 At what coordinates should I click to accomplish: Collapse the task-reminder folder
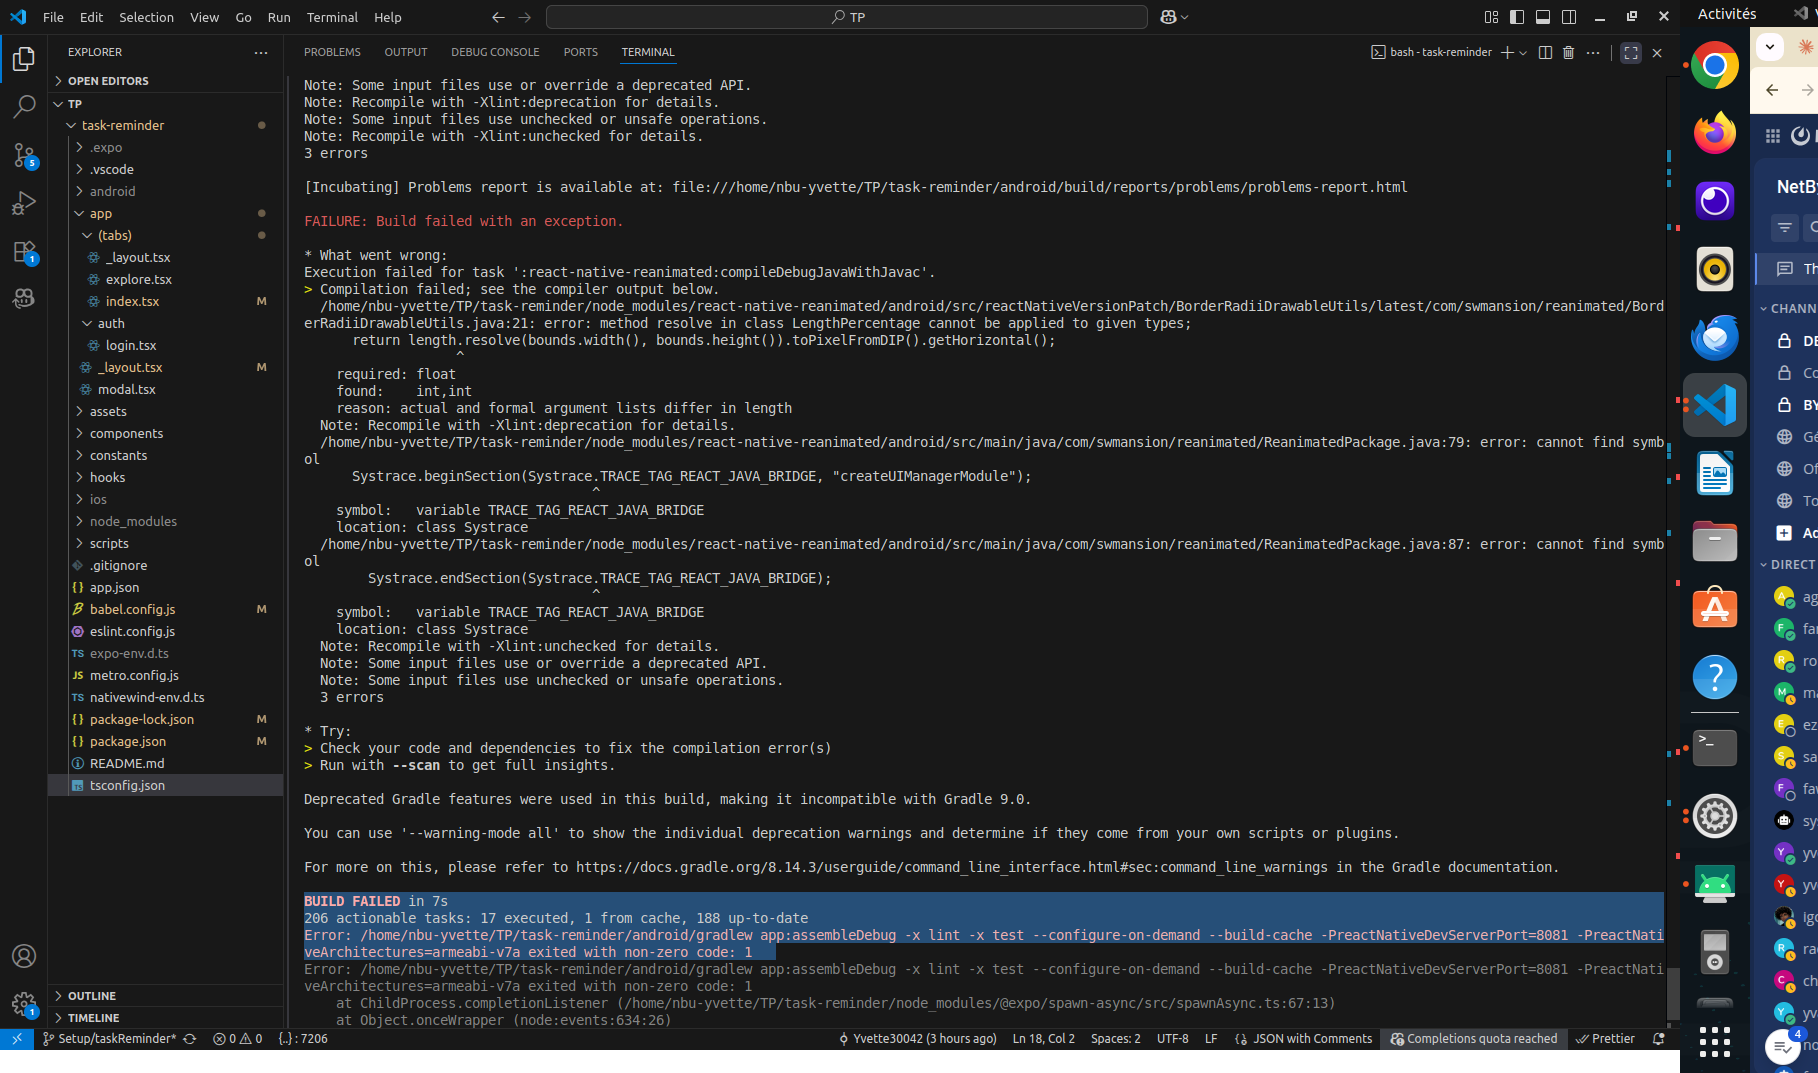tap(122, 125)
